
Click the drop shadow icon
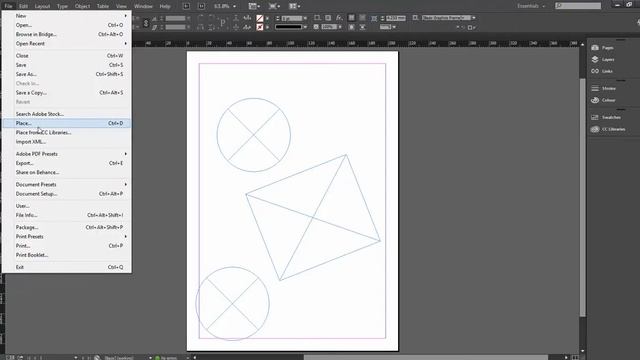329,18
